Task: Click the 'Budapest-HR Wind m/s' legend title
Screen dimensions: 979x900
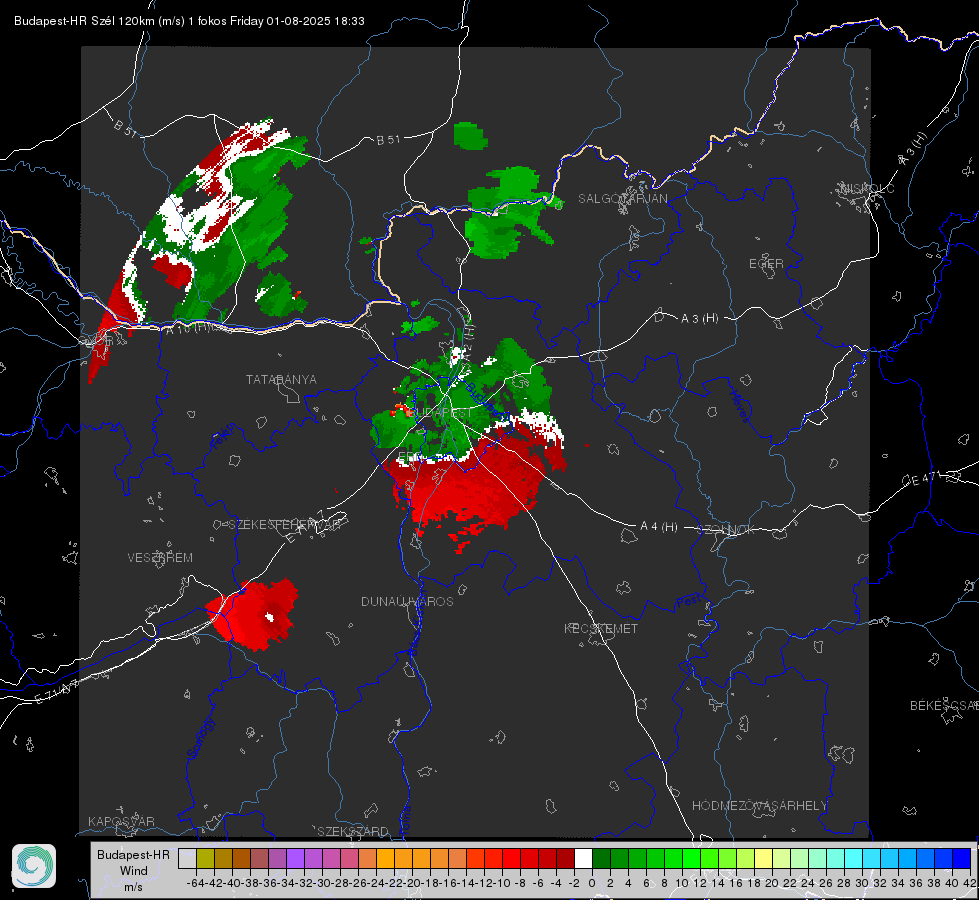Action: [x=133, y=870]
